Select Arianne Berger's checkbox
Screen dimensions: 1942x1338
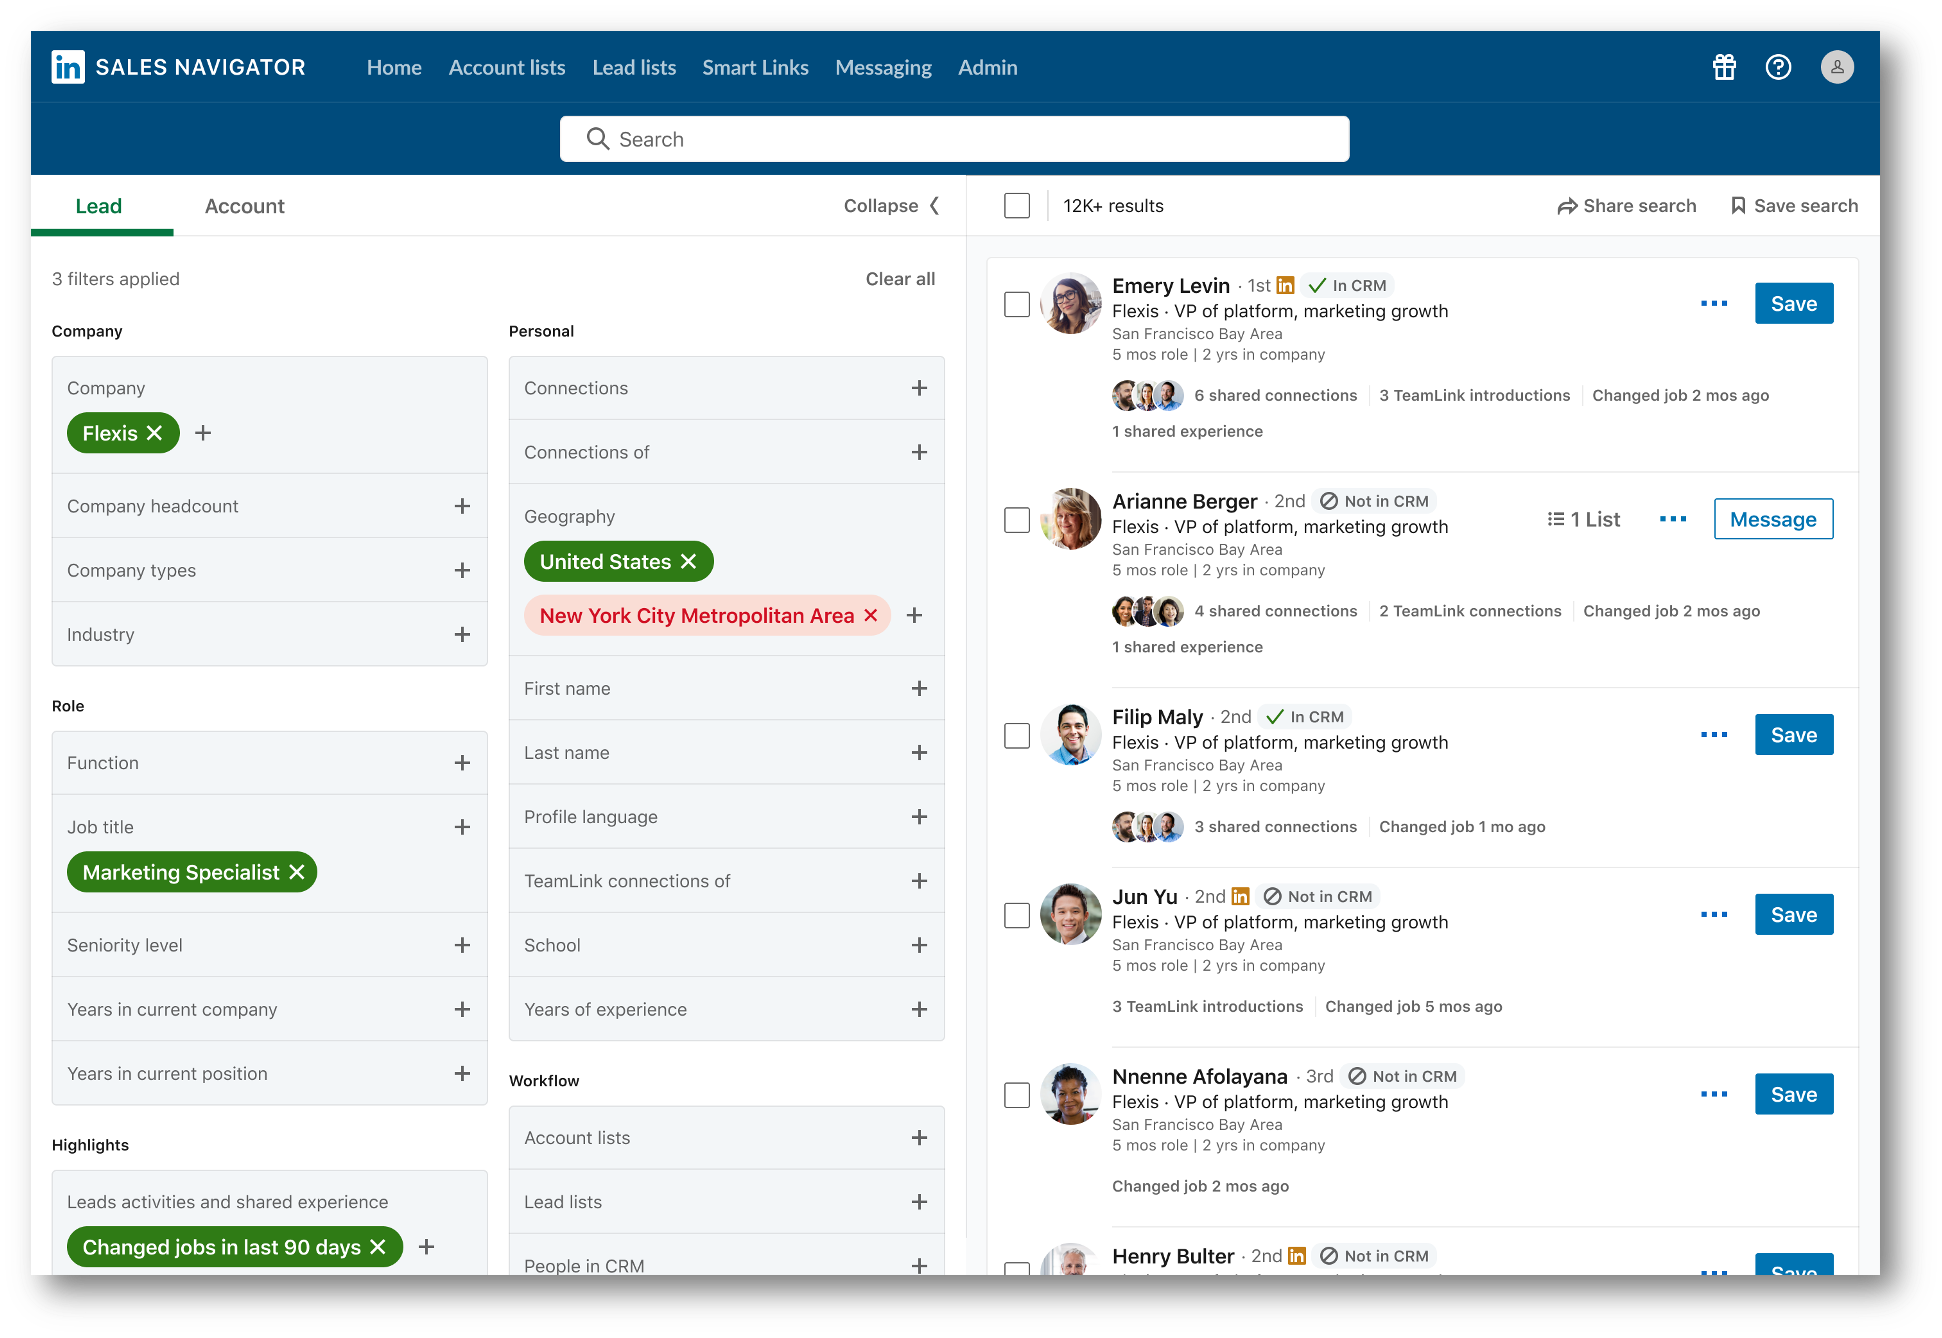click(1017, 520)
